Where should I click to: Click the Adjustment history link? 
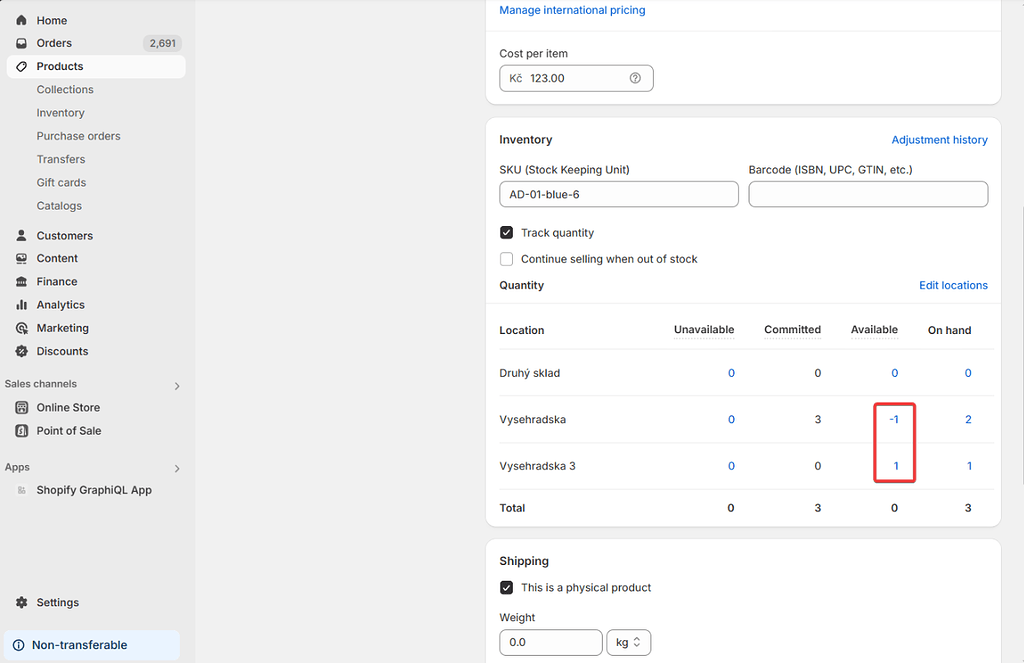(939, 140)
